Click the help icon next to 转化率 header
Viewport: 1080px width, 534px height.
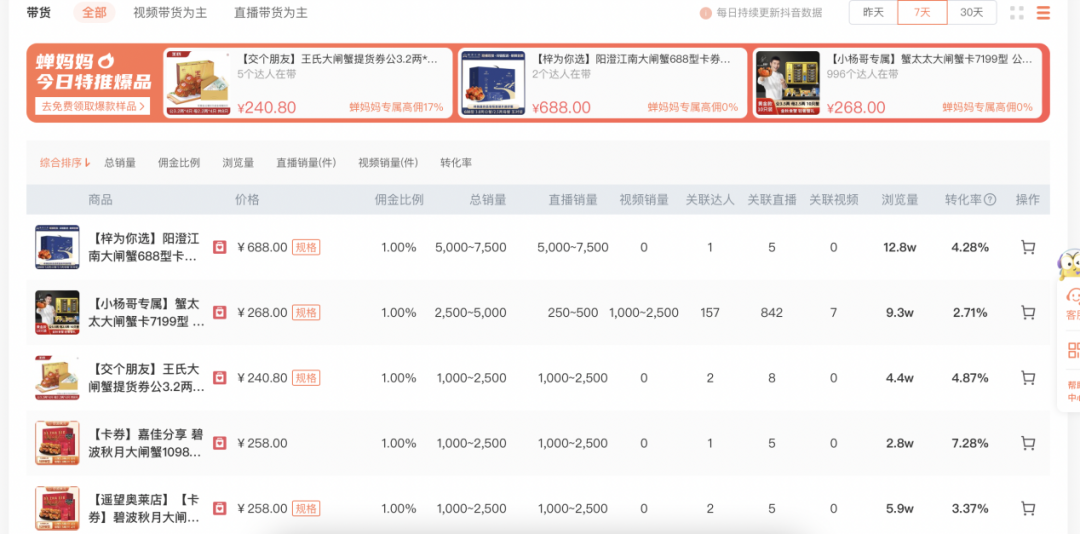990,200
